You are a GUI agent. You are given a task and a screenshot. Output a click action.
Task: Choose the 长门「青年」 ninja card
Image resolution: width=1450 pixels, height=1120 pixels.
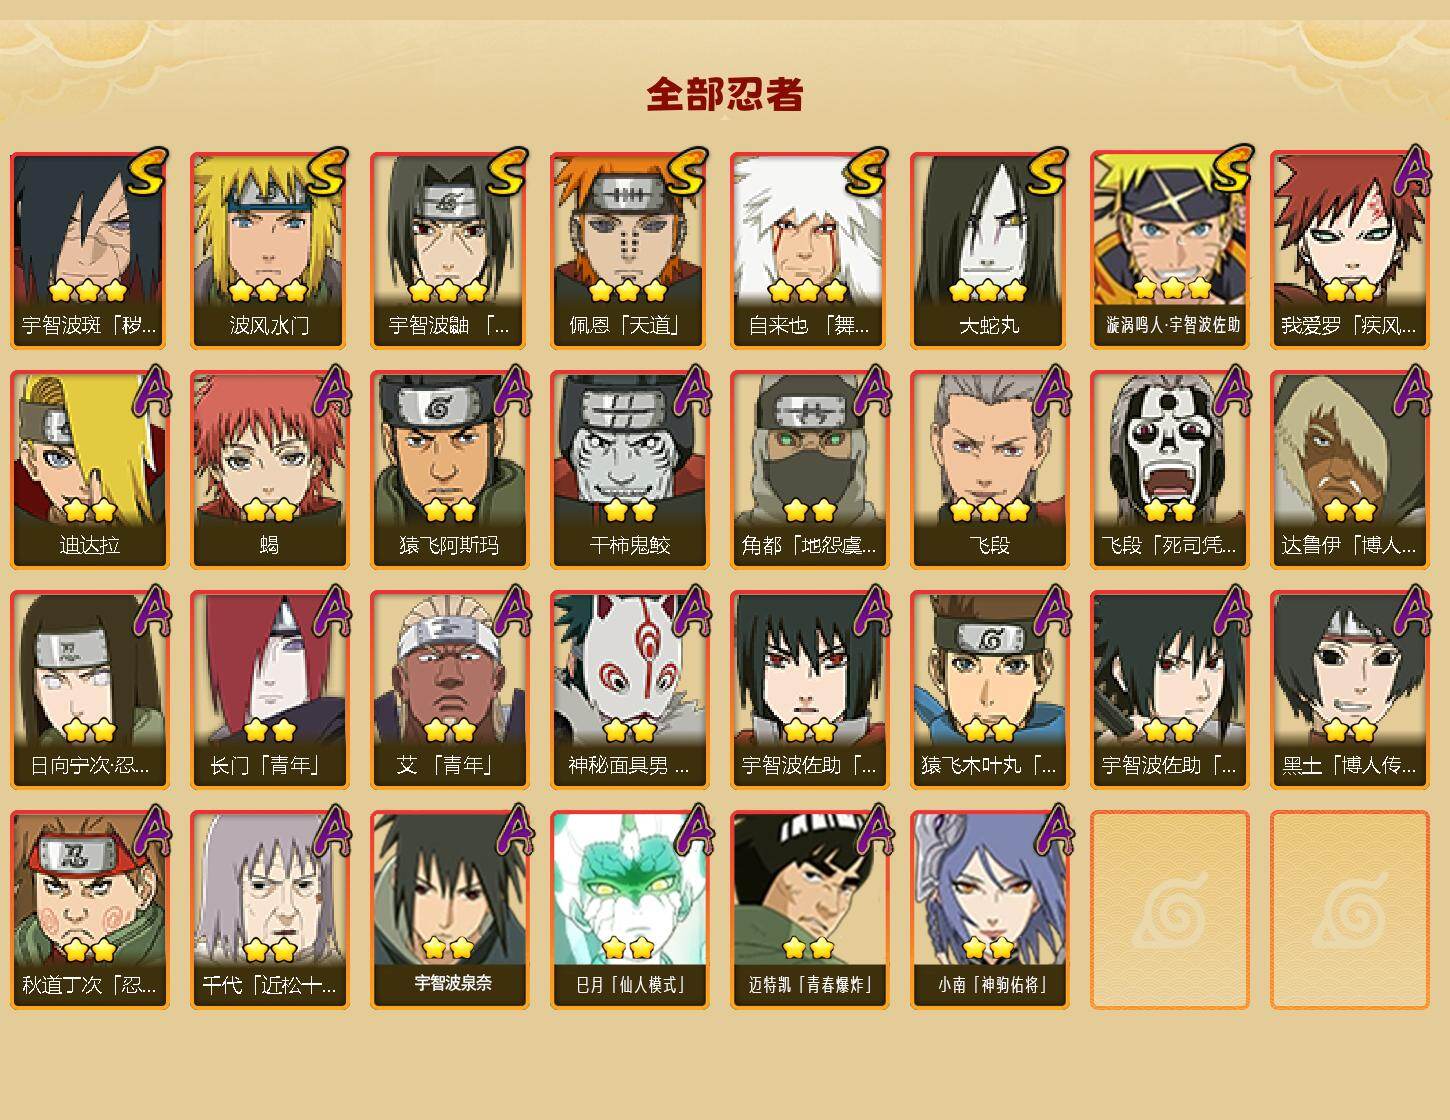coord(269,690)
